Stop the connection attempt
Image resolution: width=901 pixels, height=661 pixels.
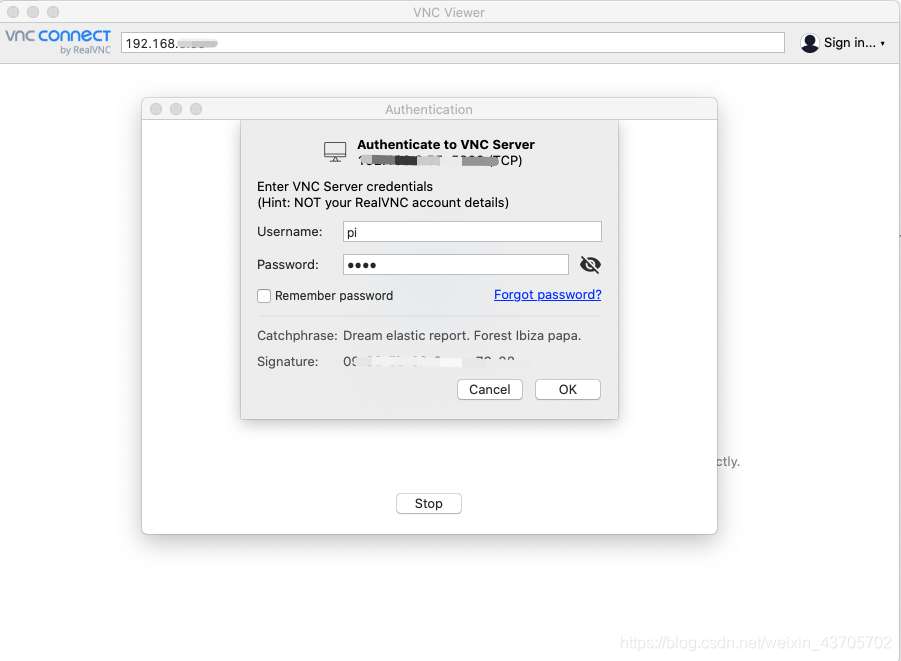[x=429, y=504]
